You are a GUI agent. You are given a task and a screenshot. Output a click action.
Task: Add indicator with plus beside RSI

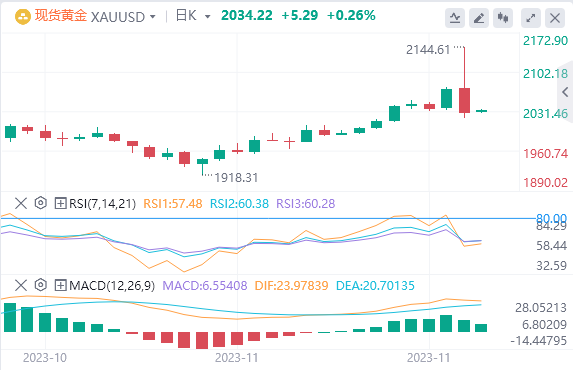pyautogui.click(x=60, y=203)
